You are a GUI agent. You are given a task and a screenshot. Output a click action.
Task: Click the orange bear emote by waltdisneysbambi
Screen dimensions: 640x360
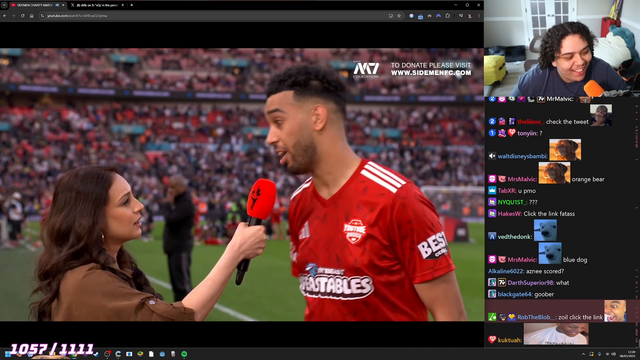coord(564,150)
